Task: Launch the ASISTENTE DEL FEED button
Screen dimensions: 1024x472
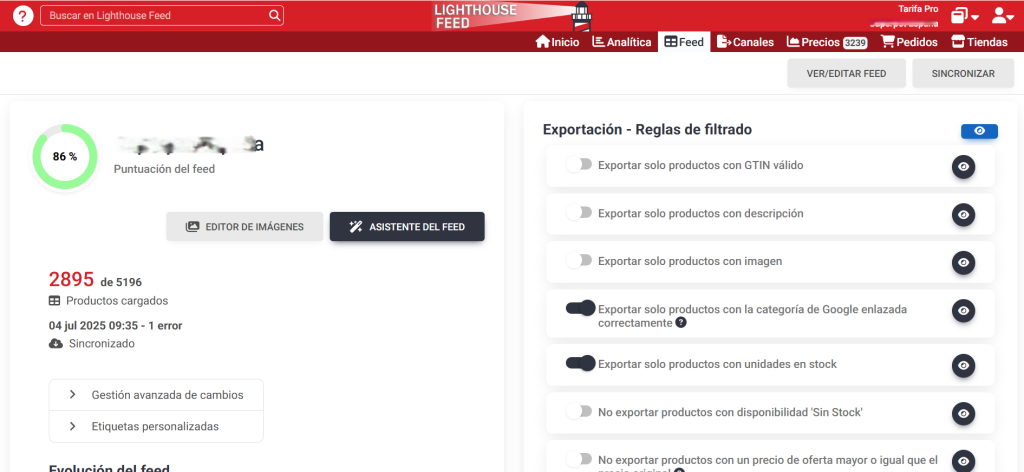Action: [x=407, y=227]
